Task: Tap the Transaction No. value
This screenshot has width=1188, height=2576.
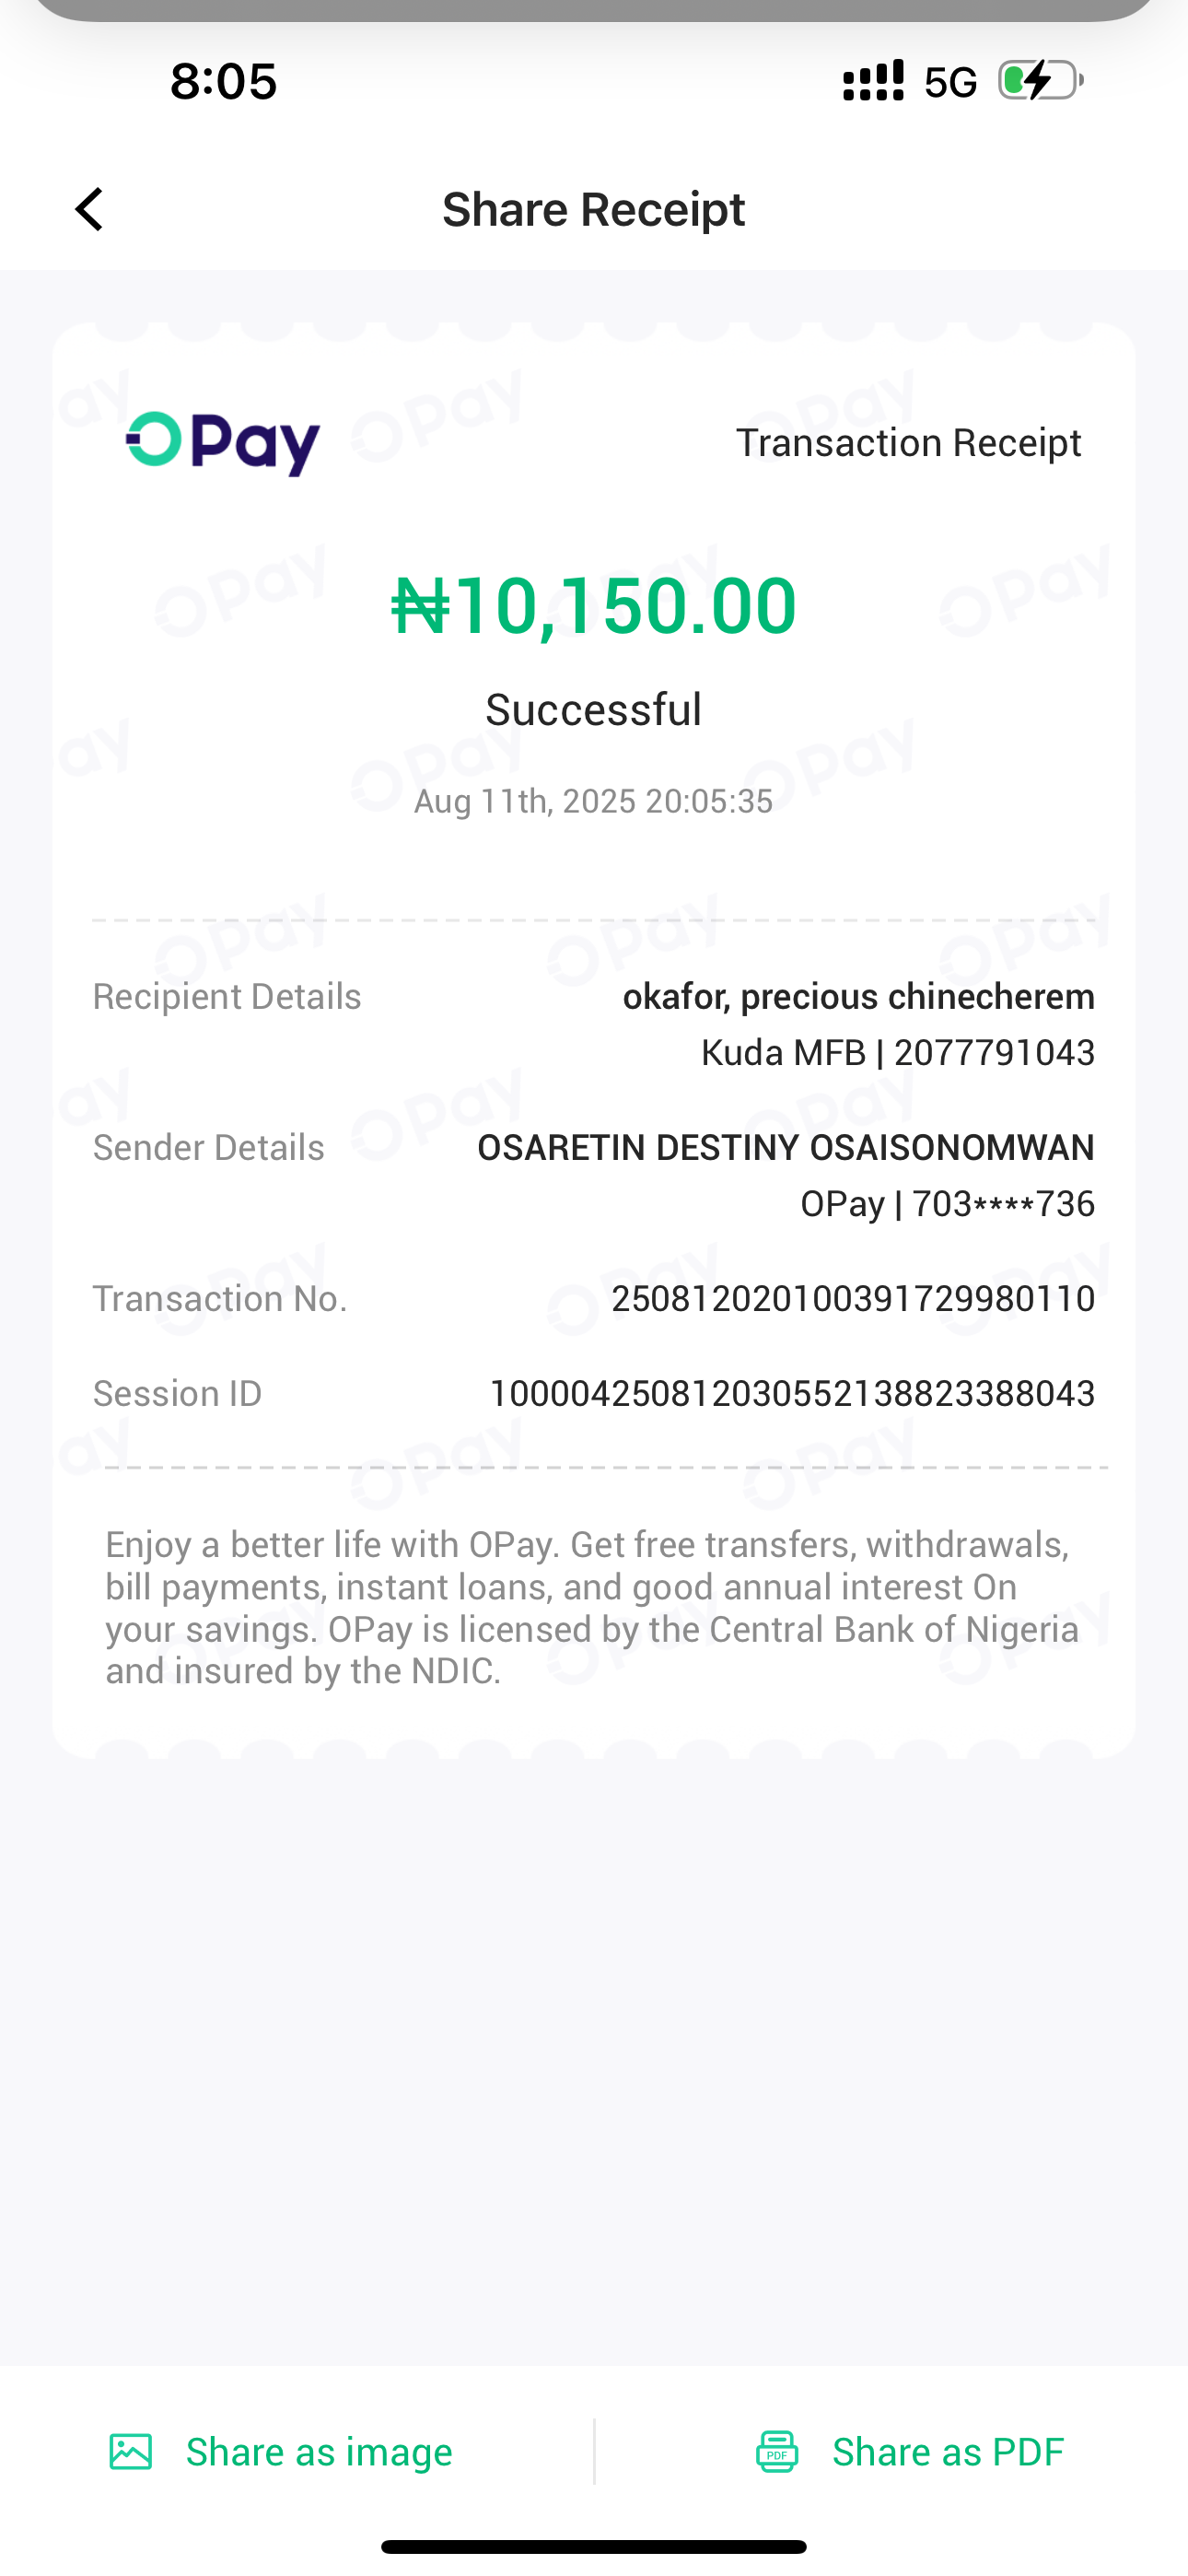Action: [x=853, y=1299]
